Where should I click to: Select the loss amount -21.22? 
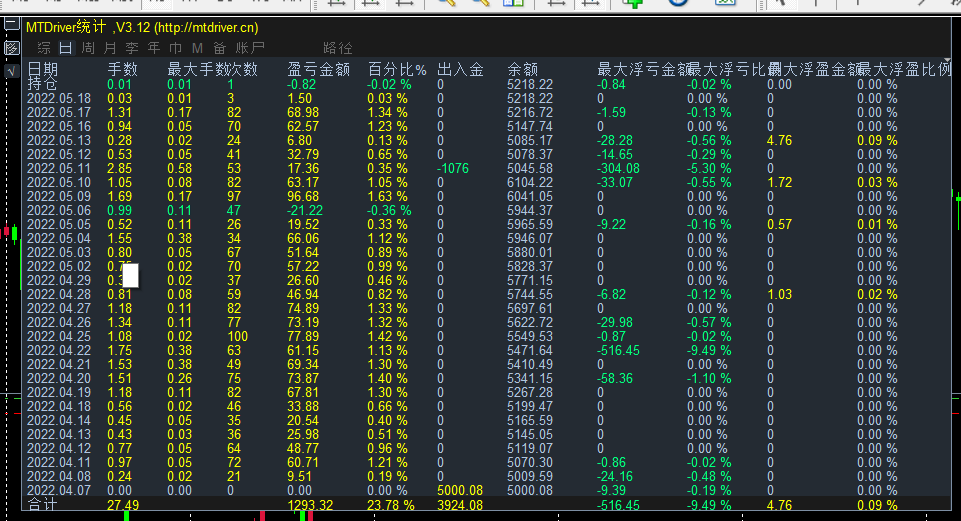click(305, 210)
